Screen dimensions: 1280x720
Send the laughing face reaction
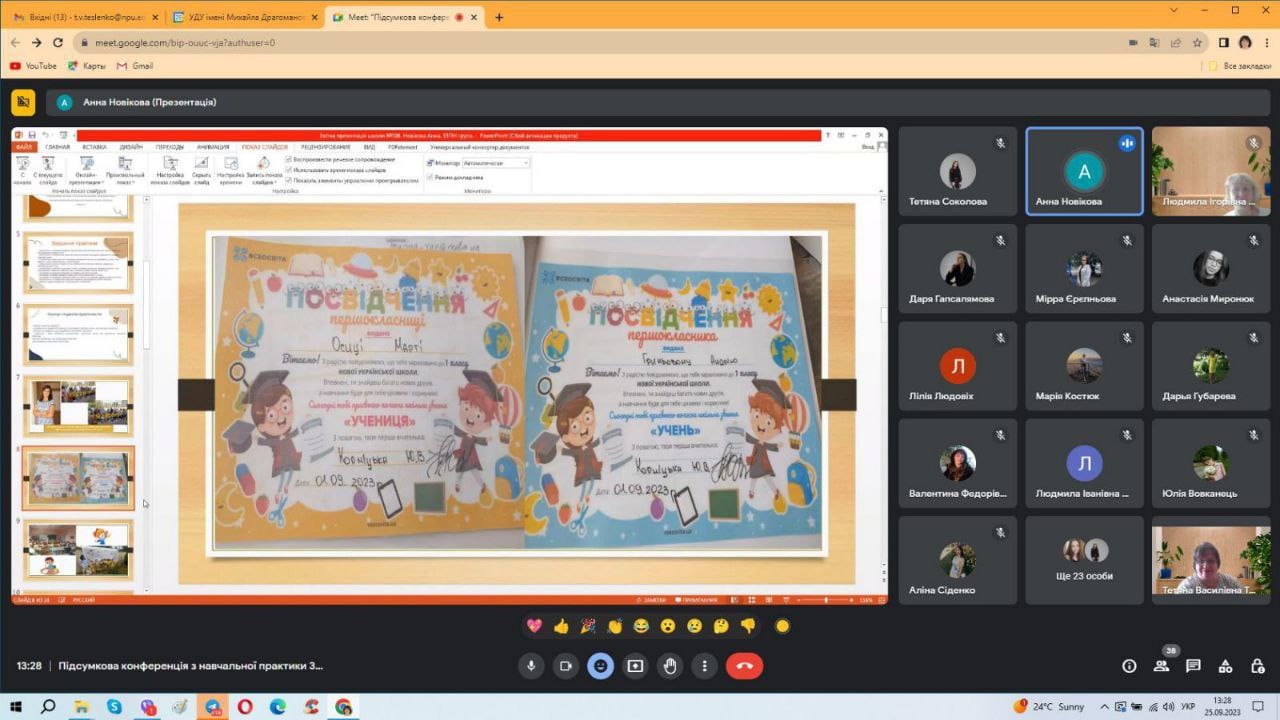click(x=641, y=626)
